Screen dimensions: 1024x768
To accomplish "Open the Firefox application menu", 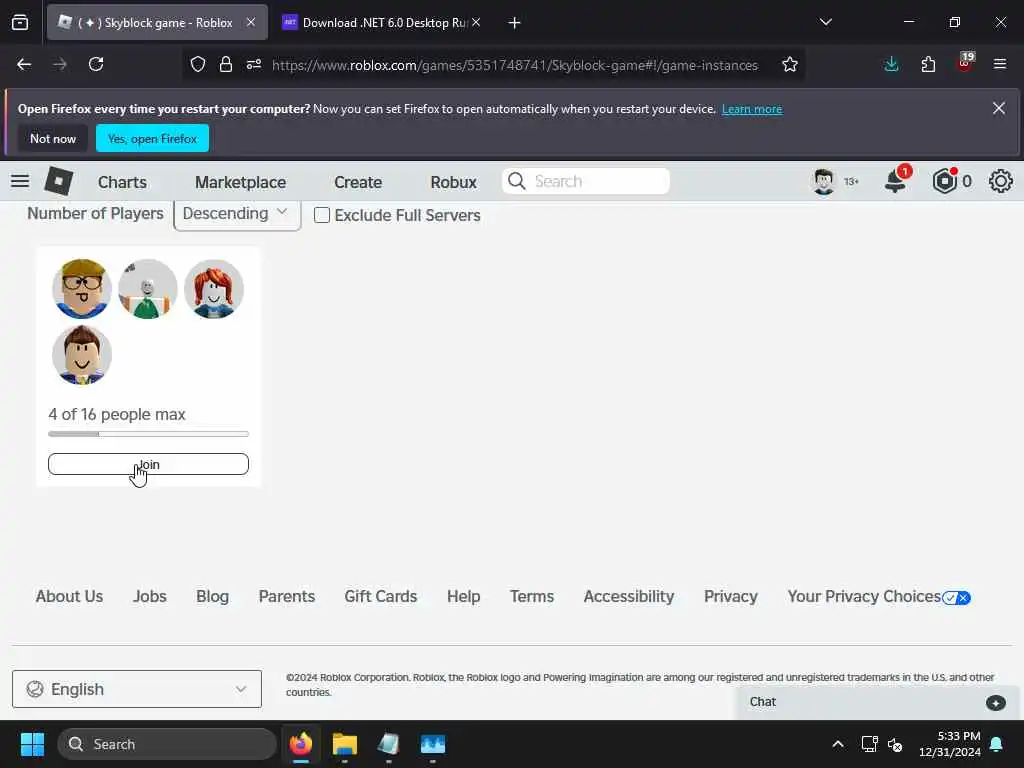I will tap(1000, 64).
